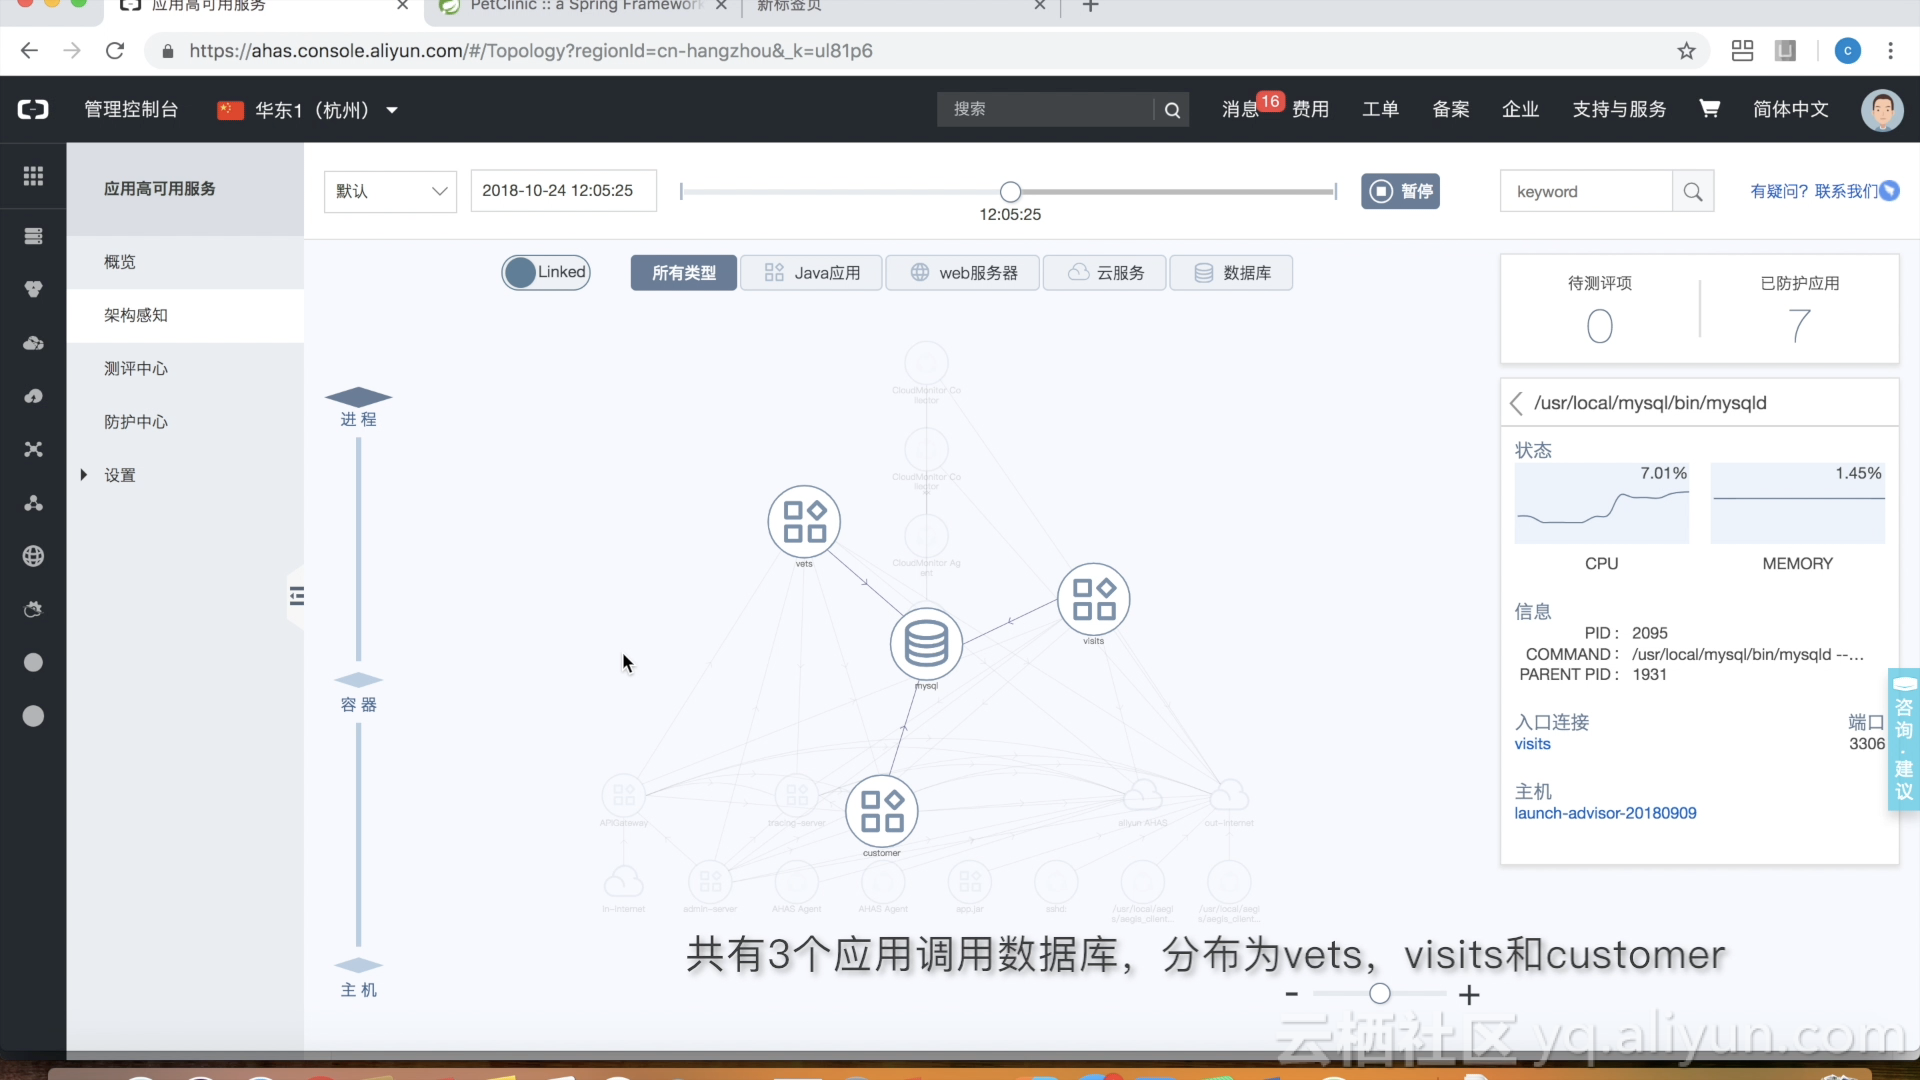Open the 默认 dropdown
1920x1080 pixels.
point(390,191)
